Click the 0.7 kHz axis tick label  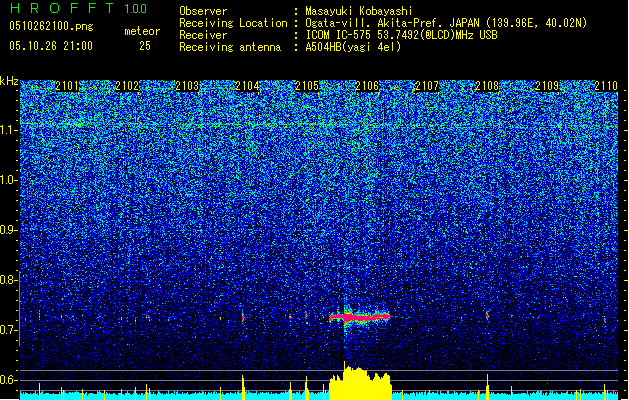(x=9, y=330)
